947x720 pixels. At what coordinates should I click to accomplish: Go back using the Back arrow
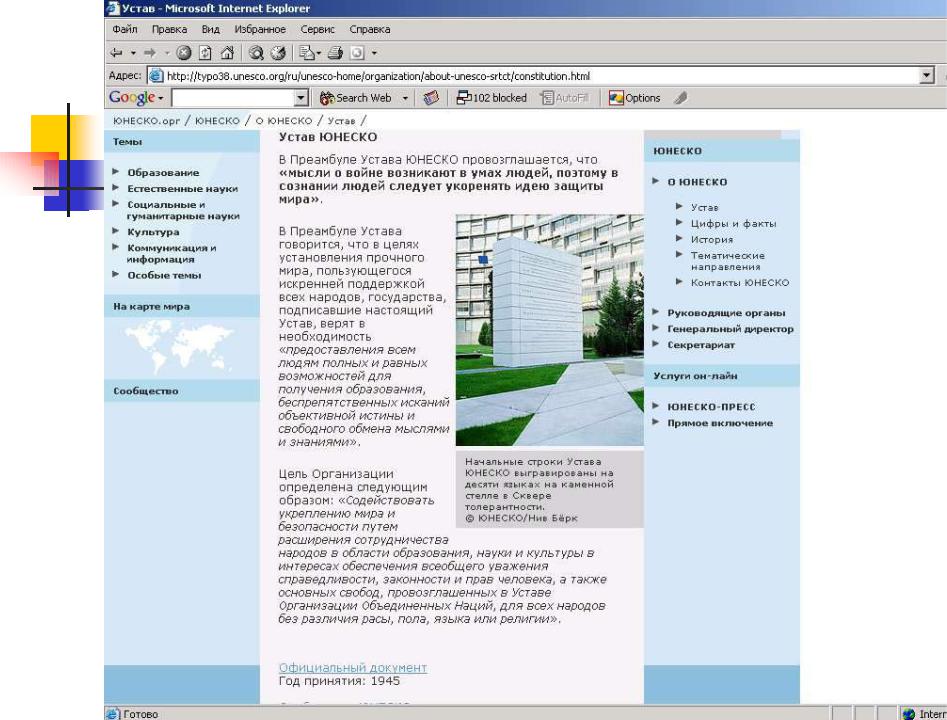coord(117,53)
